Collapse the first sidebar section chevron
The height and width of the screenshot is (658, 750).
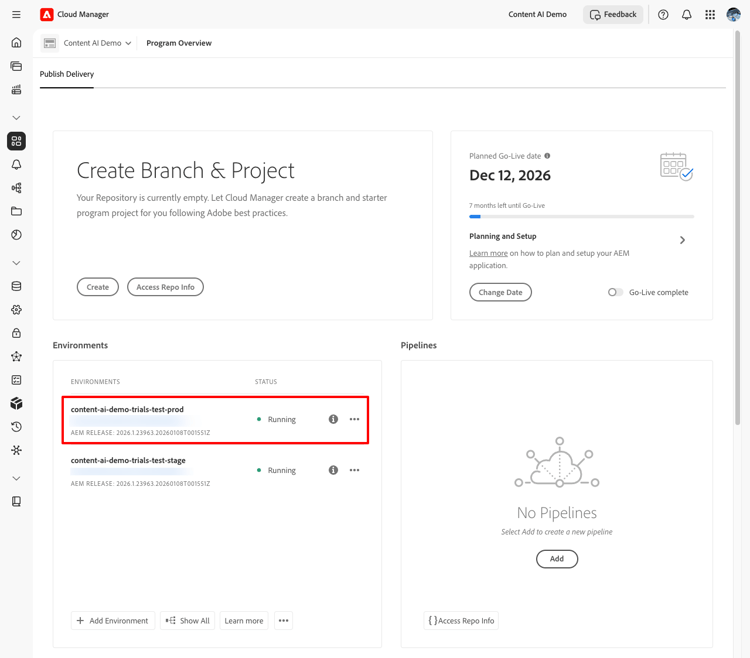pos(16,118)
